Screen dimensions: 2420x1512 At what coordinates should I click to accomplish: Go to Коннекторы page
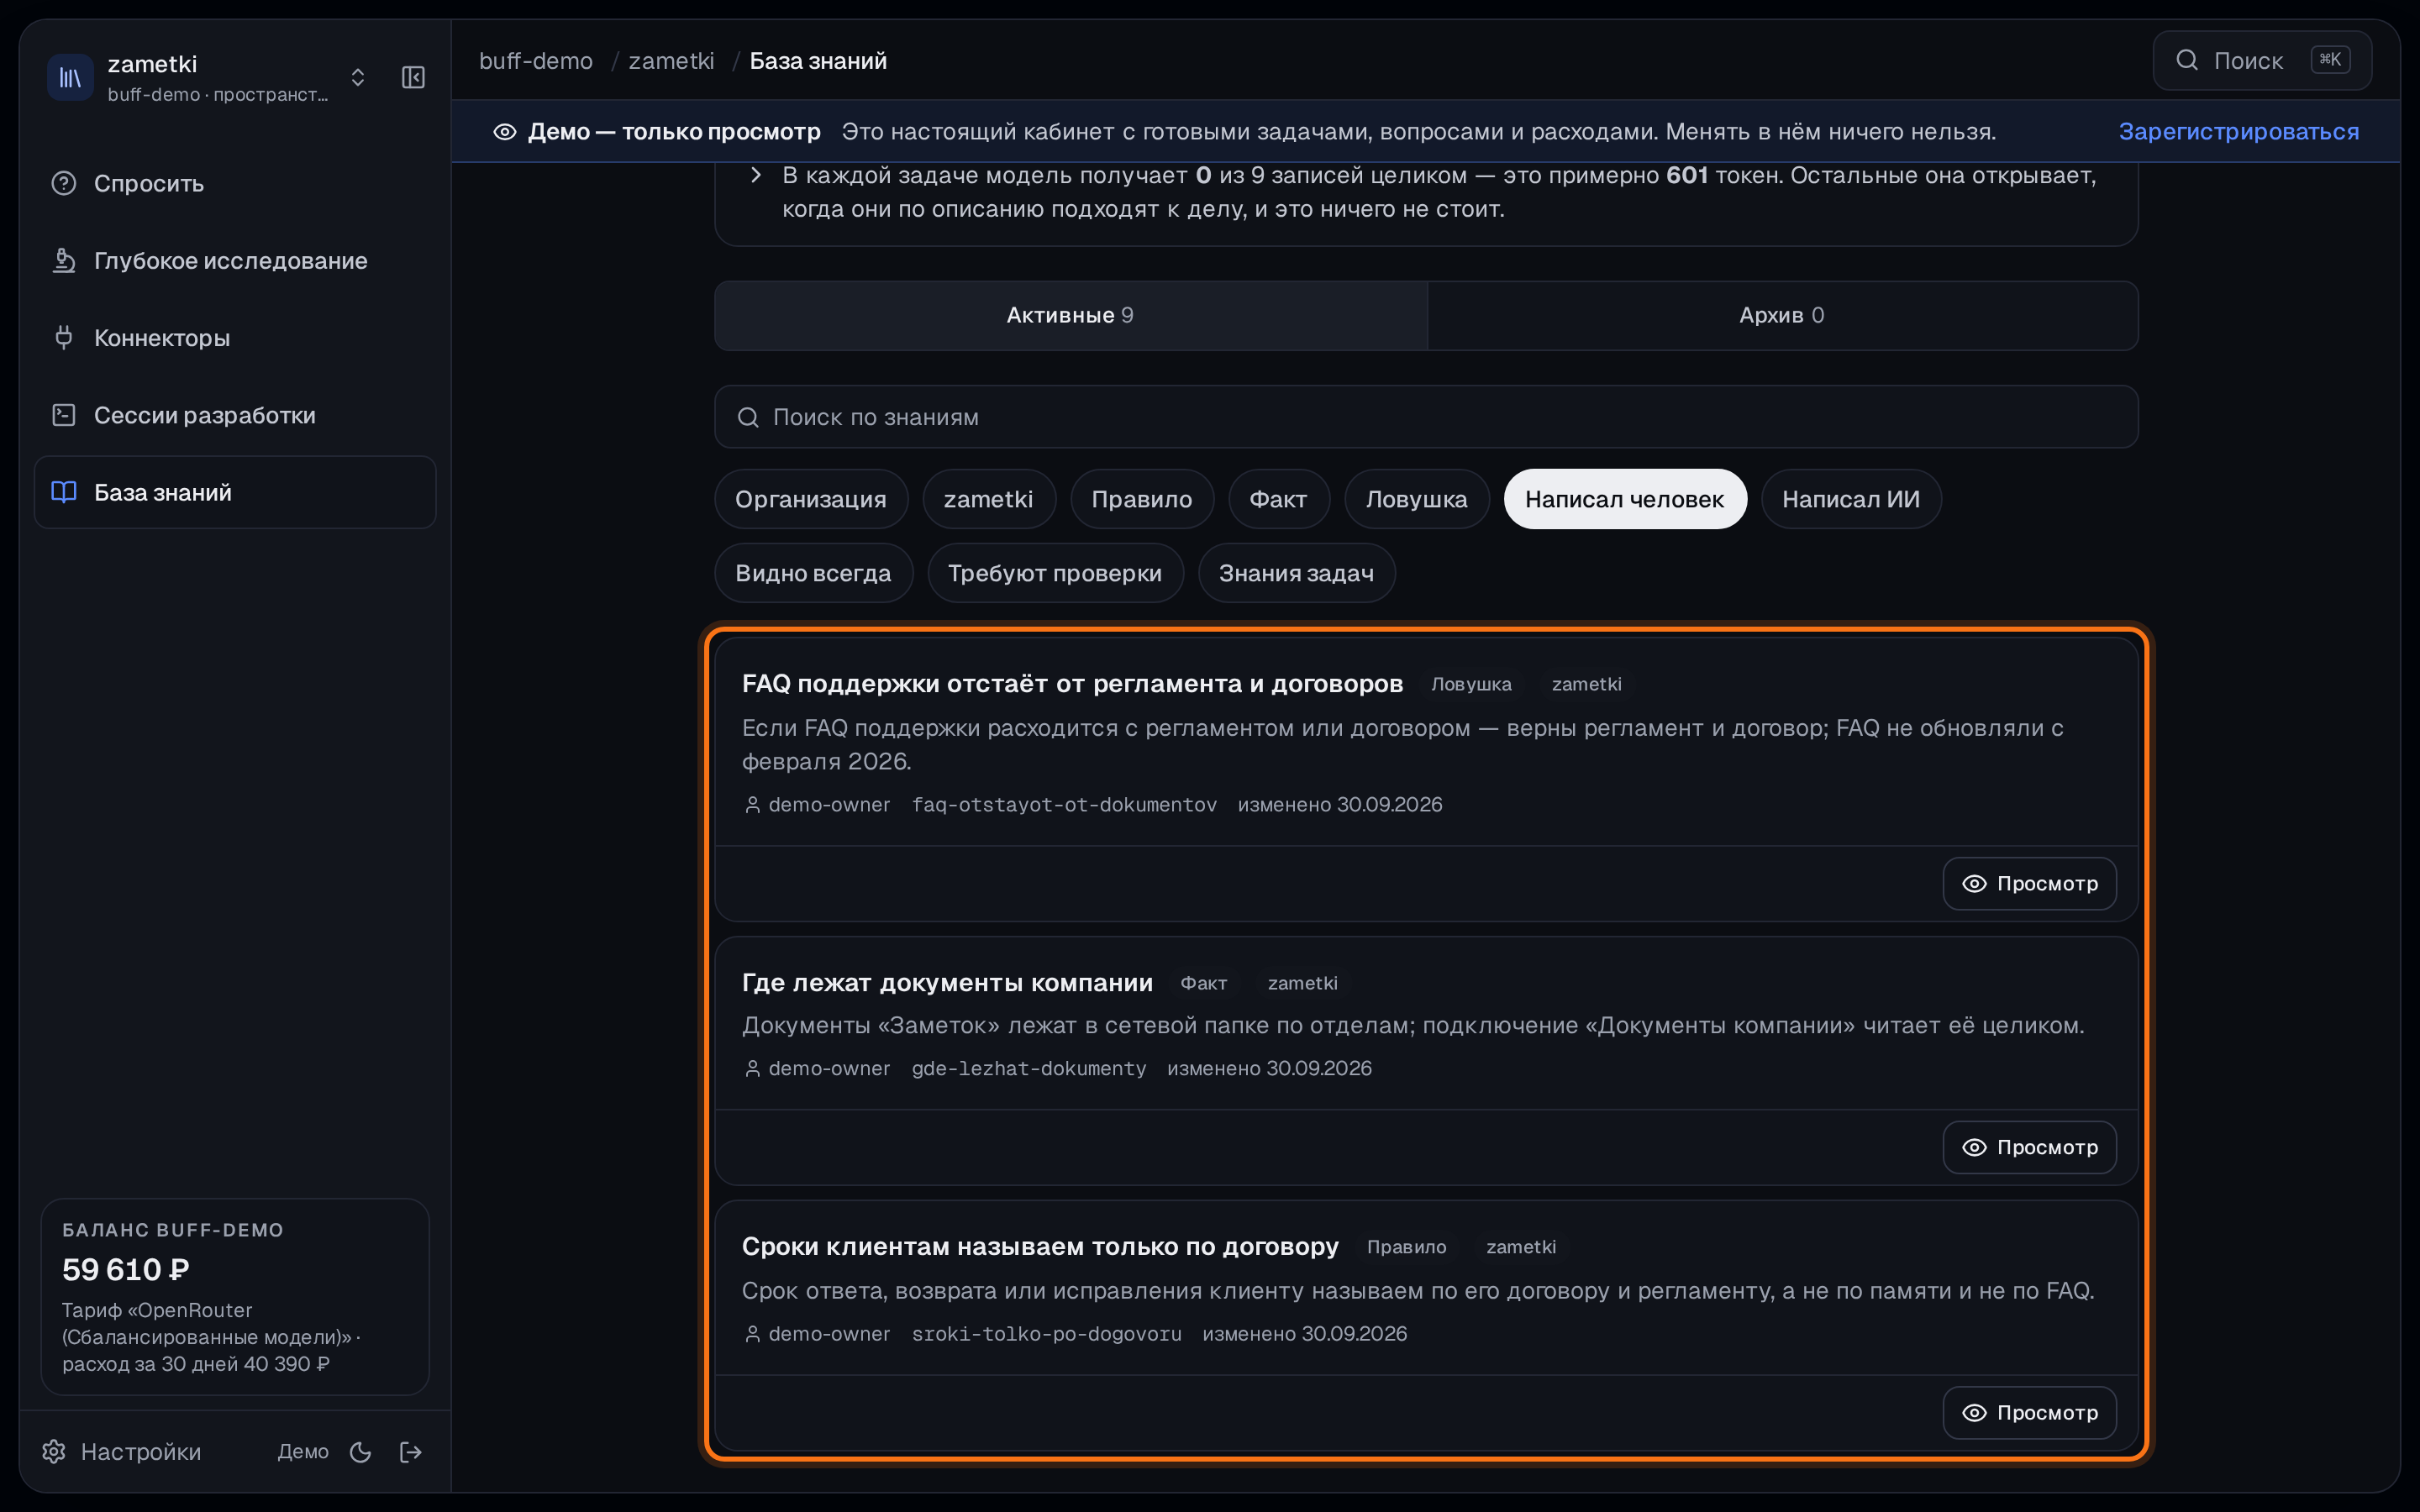click(x=235, y=338)
